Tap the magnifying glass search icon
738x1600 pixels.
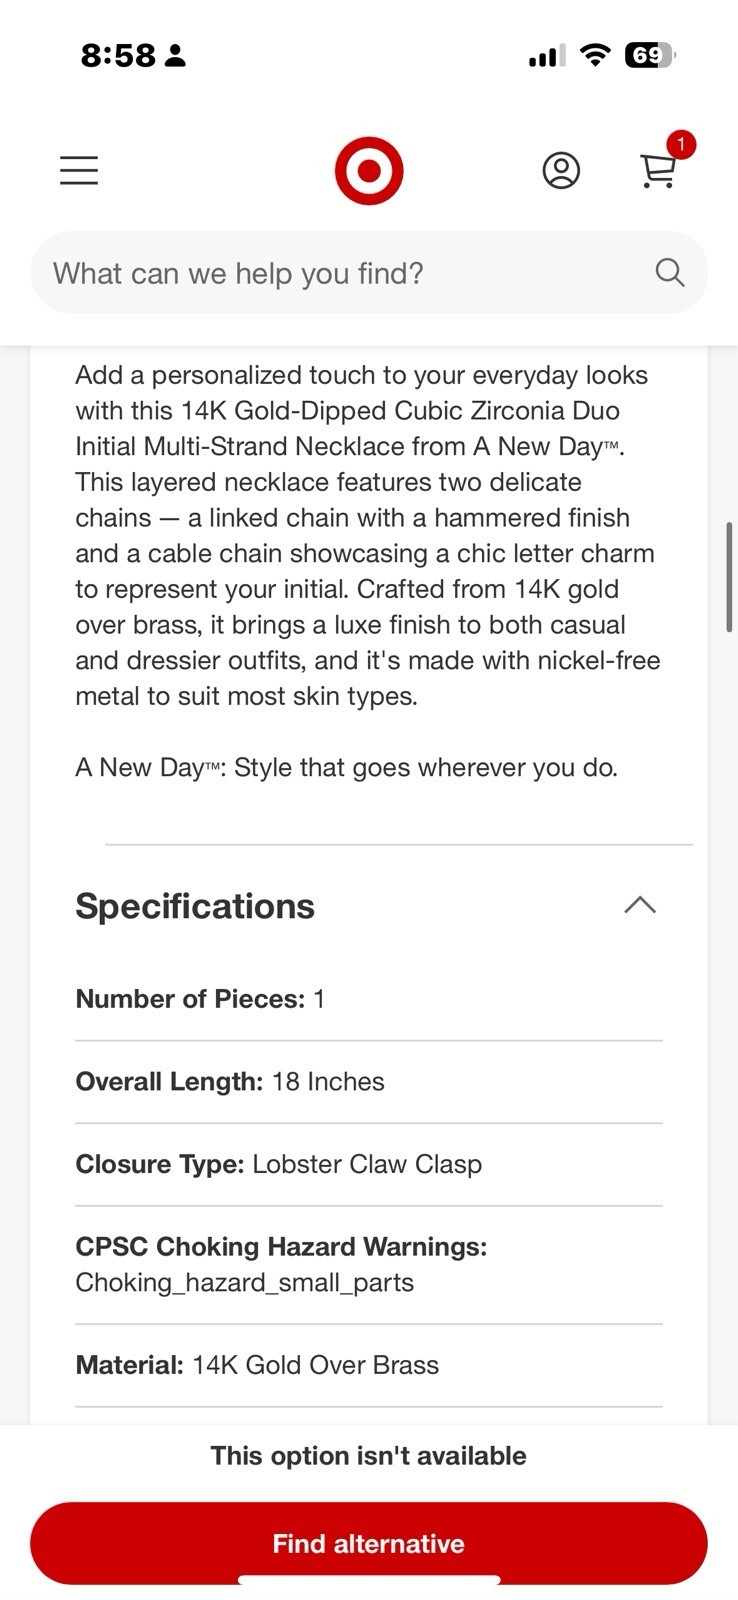tap(670, 272)
